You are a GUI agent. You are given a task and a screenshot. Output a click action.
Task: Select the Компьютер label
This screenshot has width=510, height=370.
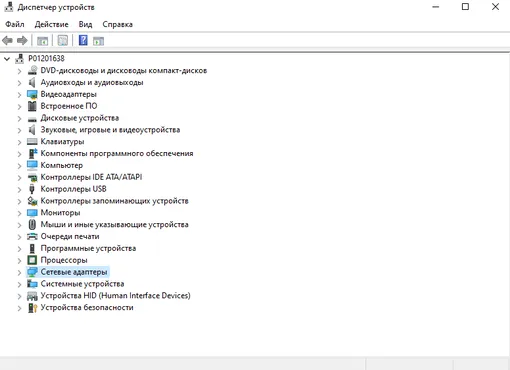[x=62, y=165]
